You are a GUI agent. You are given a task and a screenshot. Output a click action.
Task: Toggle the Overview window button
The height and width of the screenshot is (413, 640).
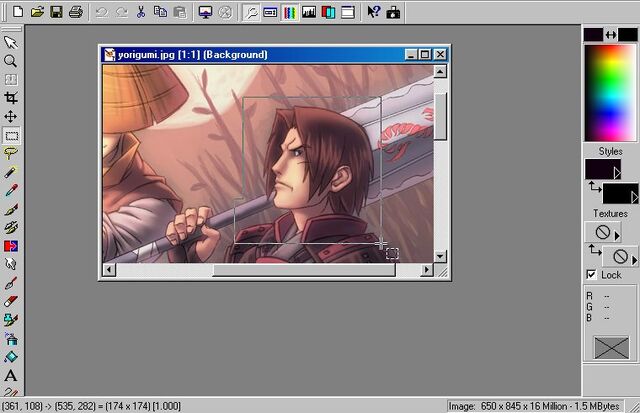coord(347,12)
